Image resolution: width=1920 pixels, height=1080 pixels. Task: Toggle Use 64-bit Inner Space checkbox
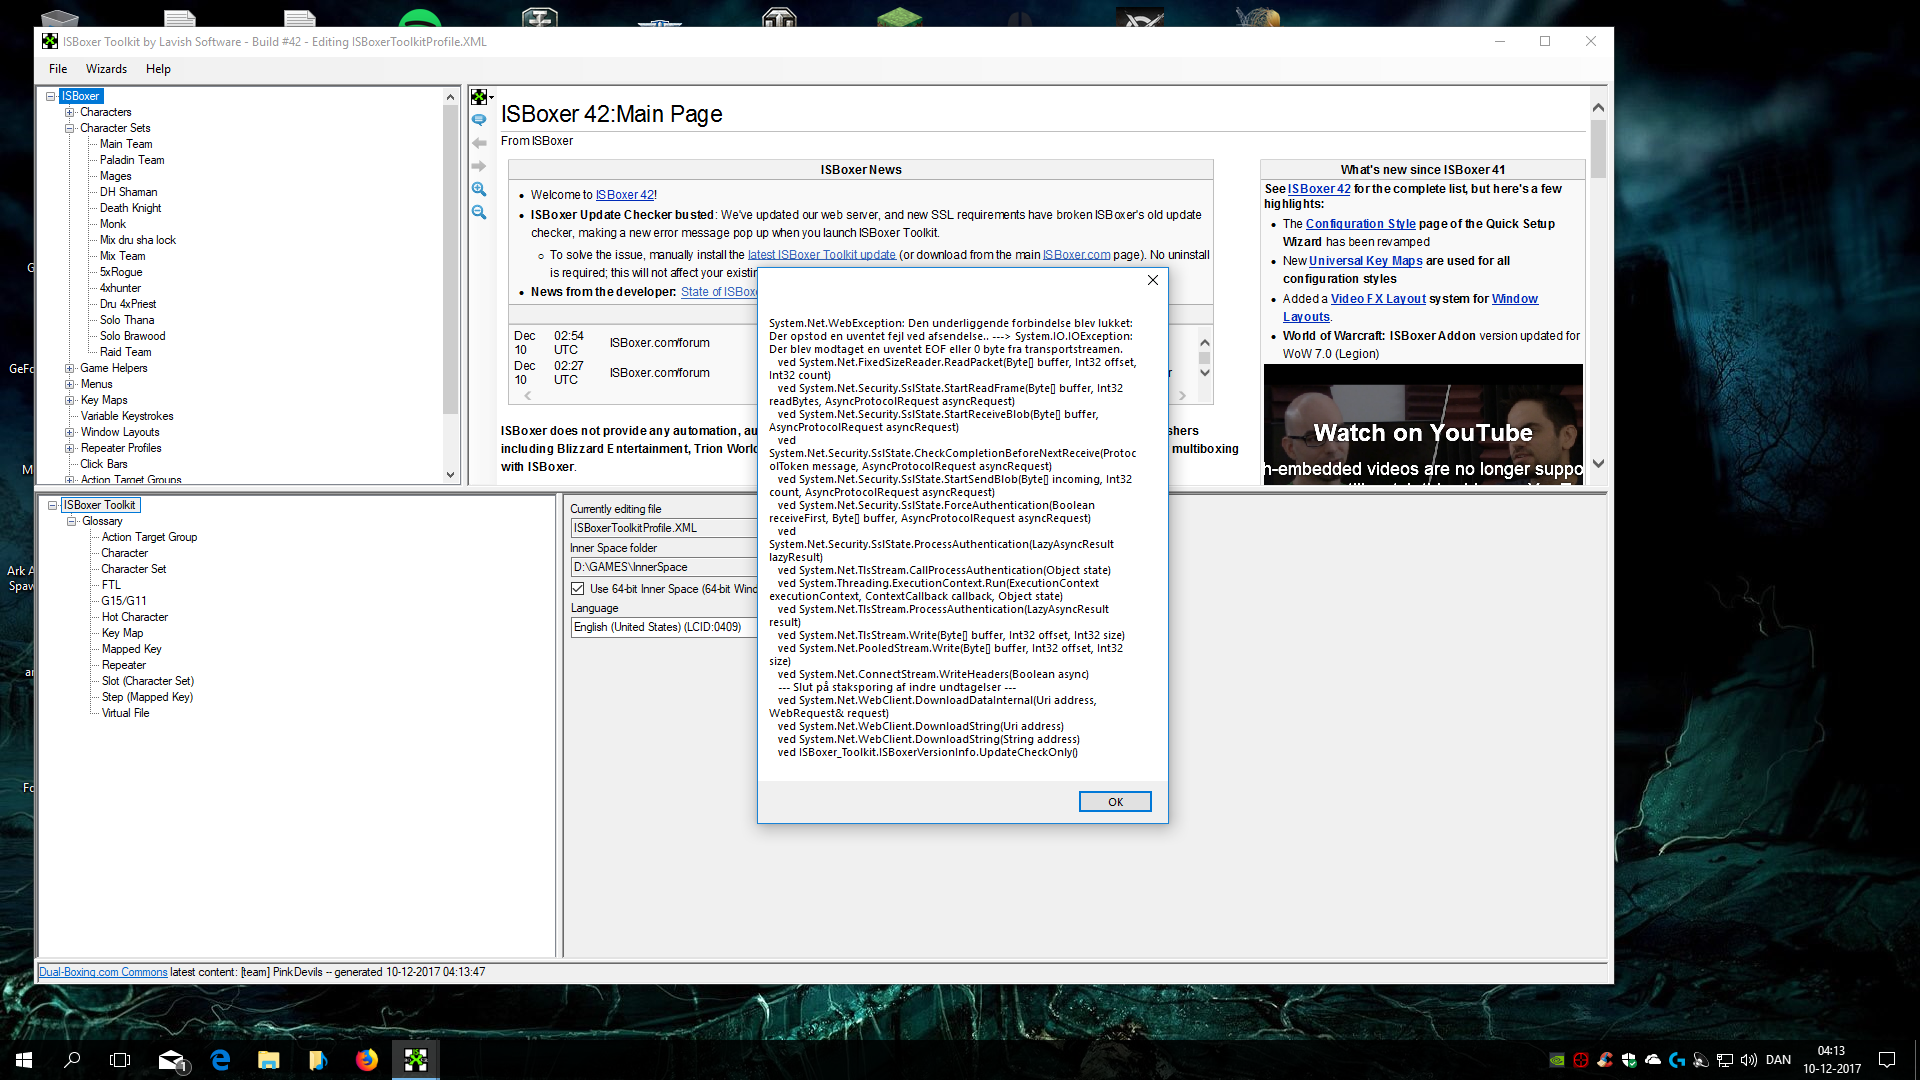click(x=578, y=589)
